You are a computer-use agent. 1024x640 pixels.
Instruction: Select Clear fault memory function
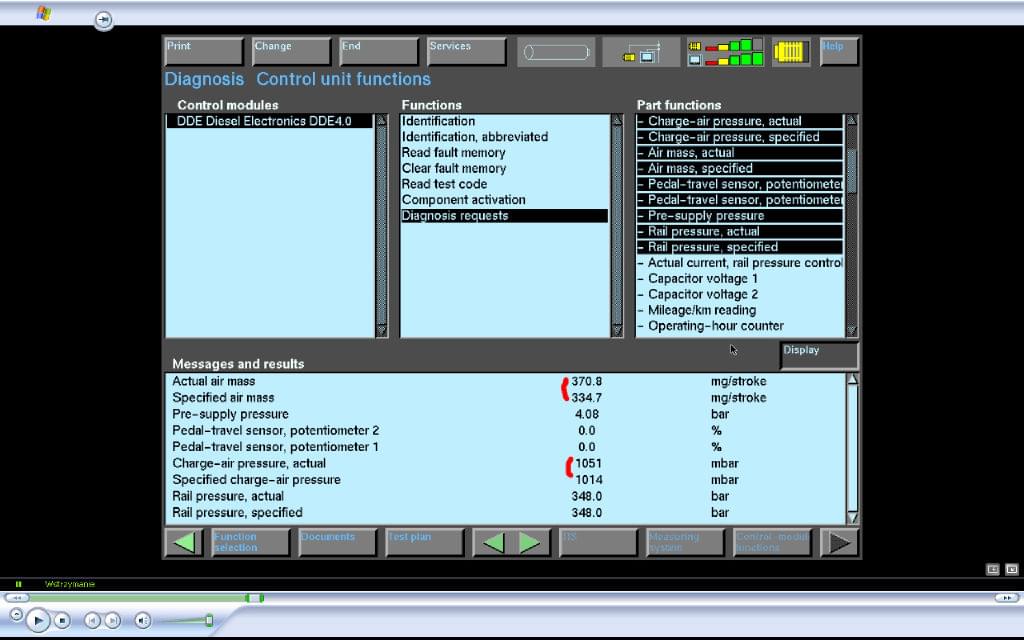(504, 168)
